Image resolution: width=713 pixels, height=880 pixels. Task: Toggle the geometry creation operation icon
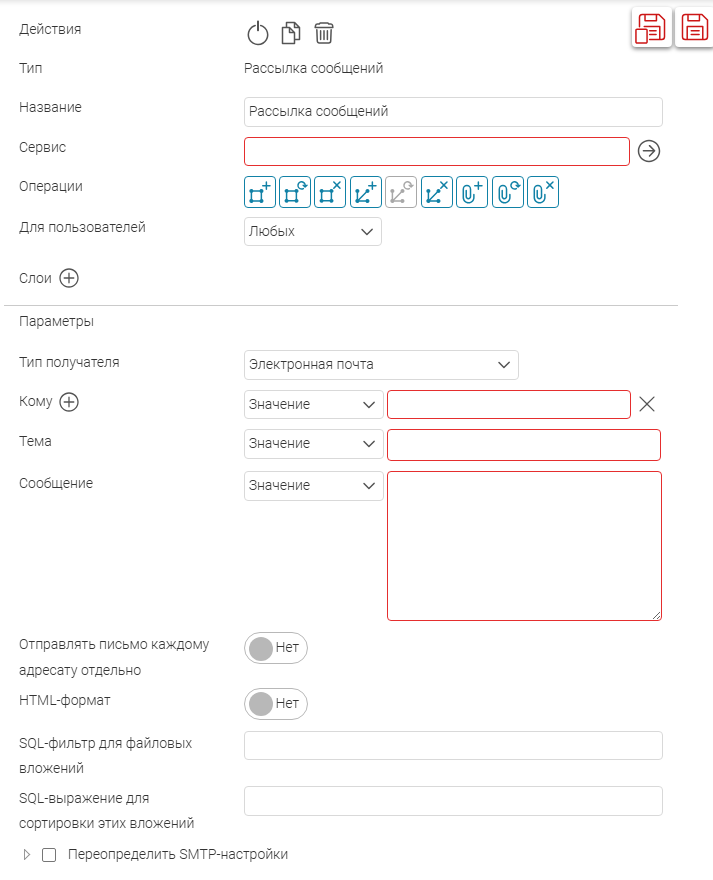(x=366, y=192)
